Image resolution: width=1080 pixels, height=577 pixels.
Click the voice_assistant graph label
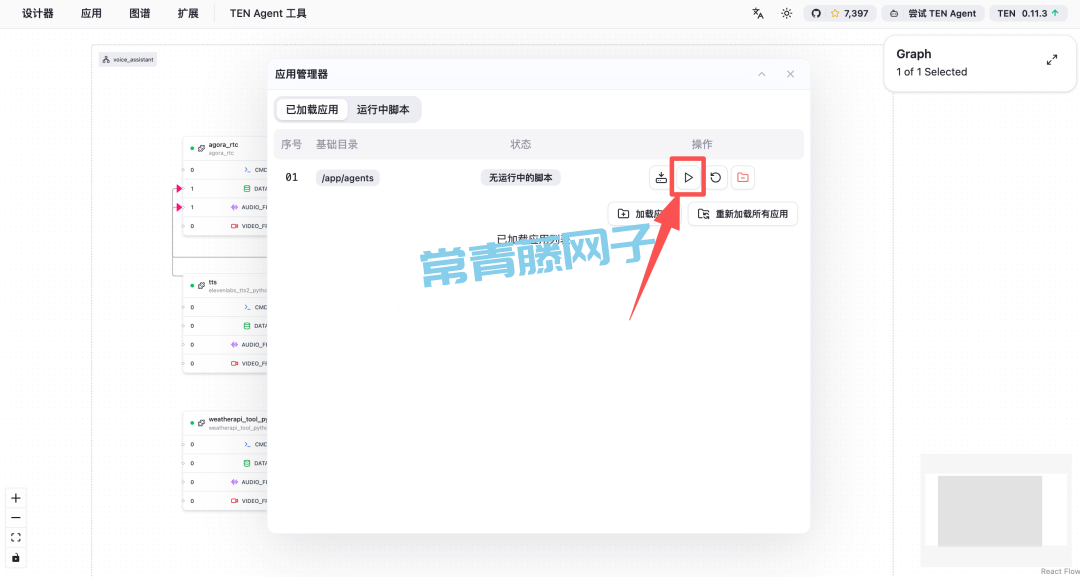[128, 60]
